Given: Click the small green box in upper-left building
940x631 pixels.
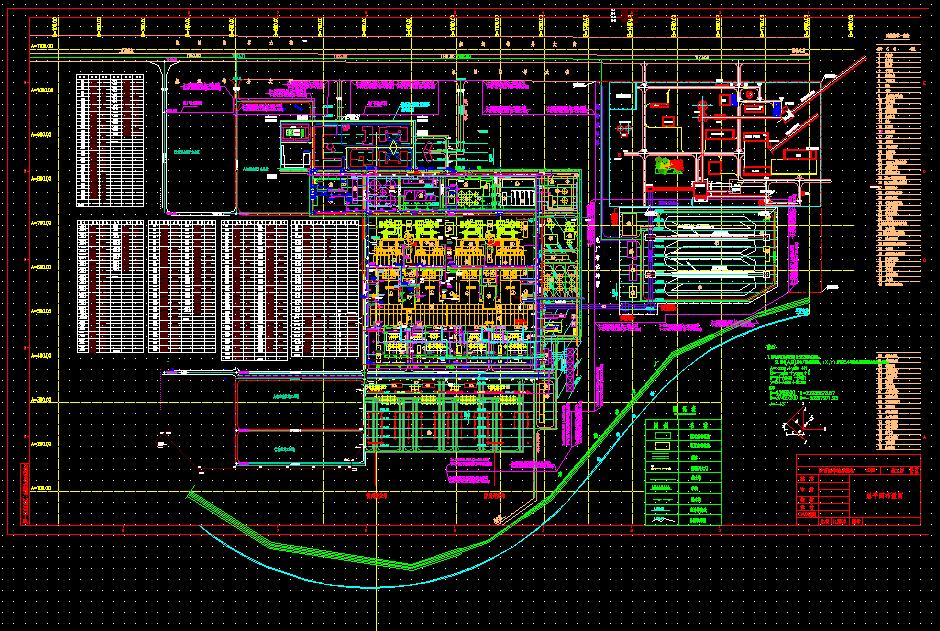Looking at the screenshot, I should [x=293, y=132].
